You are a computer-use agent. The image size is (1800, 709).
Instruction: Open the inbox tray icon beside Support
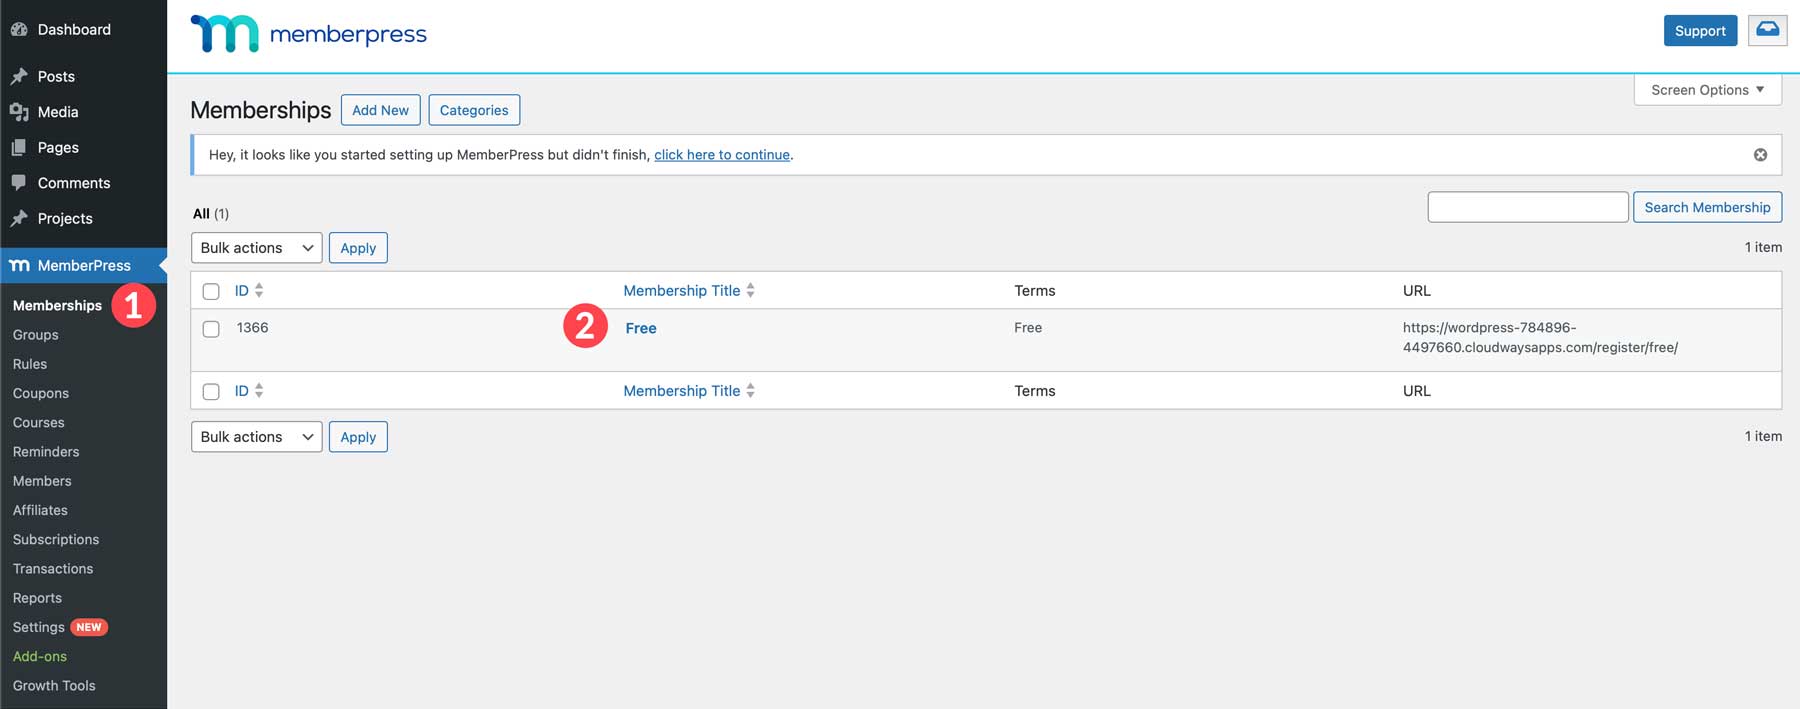1767,30
